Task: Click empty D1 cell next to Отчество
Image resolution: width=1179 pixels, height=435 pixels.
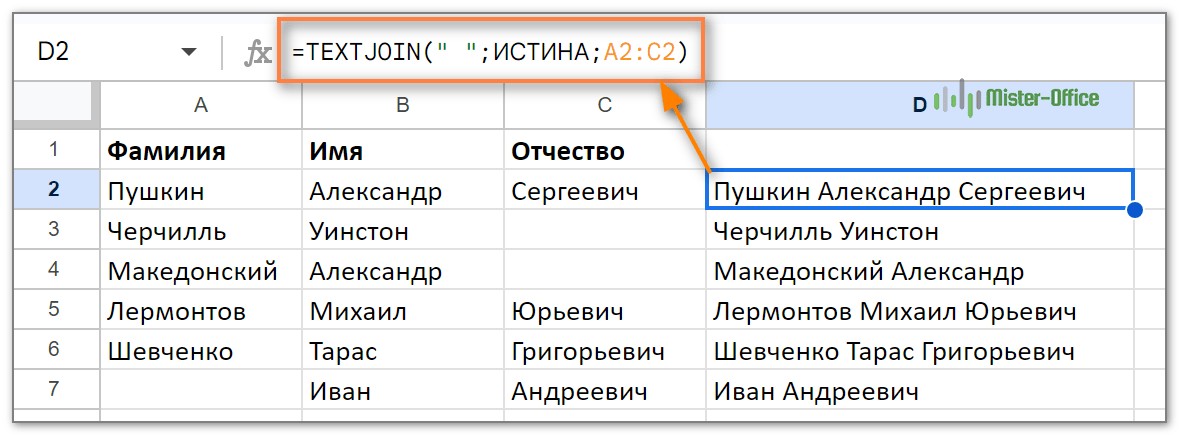Action: point(920,150)
